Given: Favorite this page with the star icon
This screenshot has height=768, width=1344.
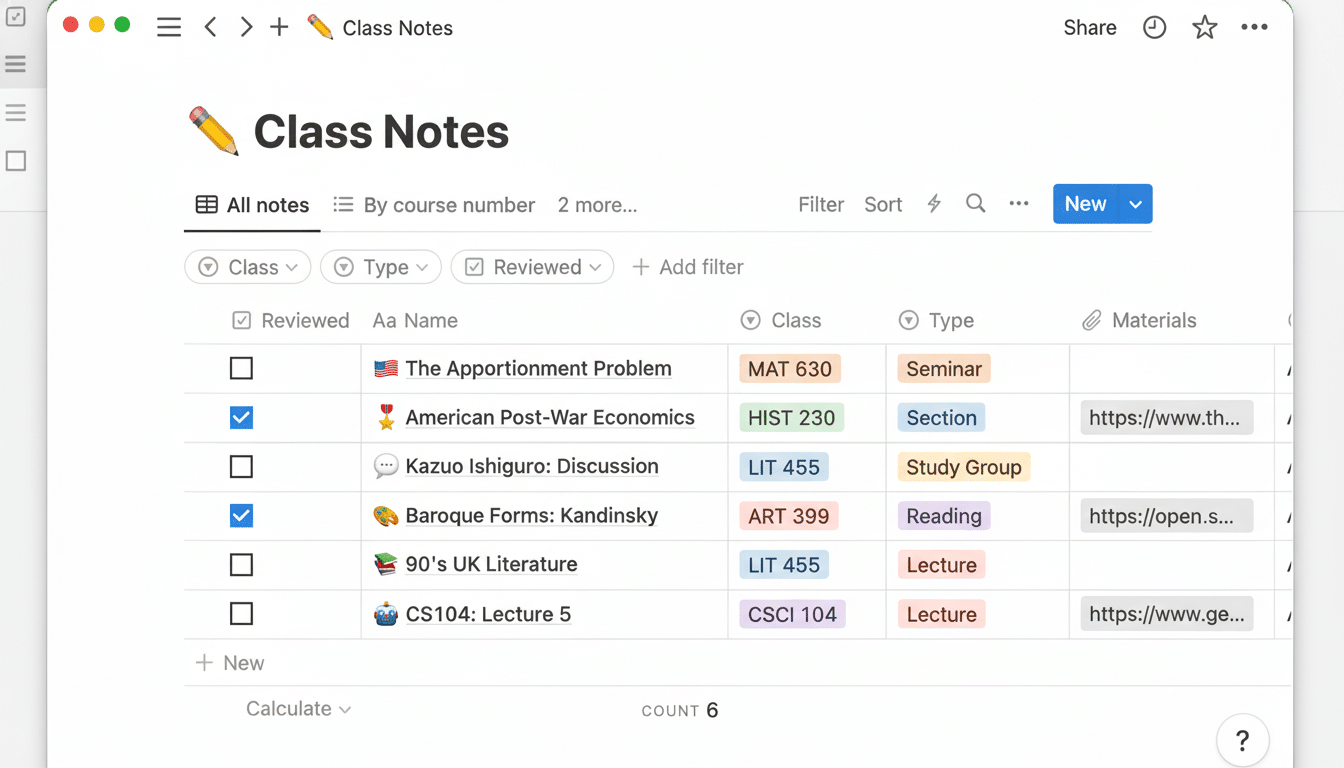Looking at the screenshot, I should click(x=1204, y=27).
